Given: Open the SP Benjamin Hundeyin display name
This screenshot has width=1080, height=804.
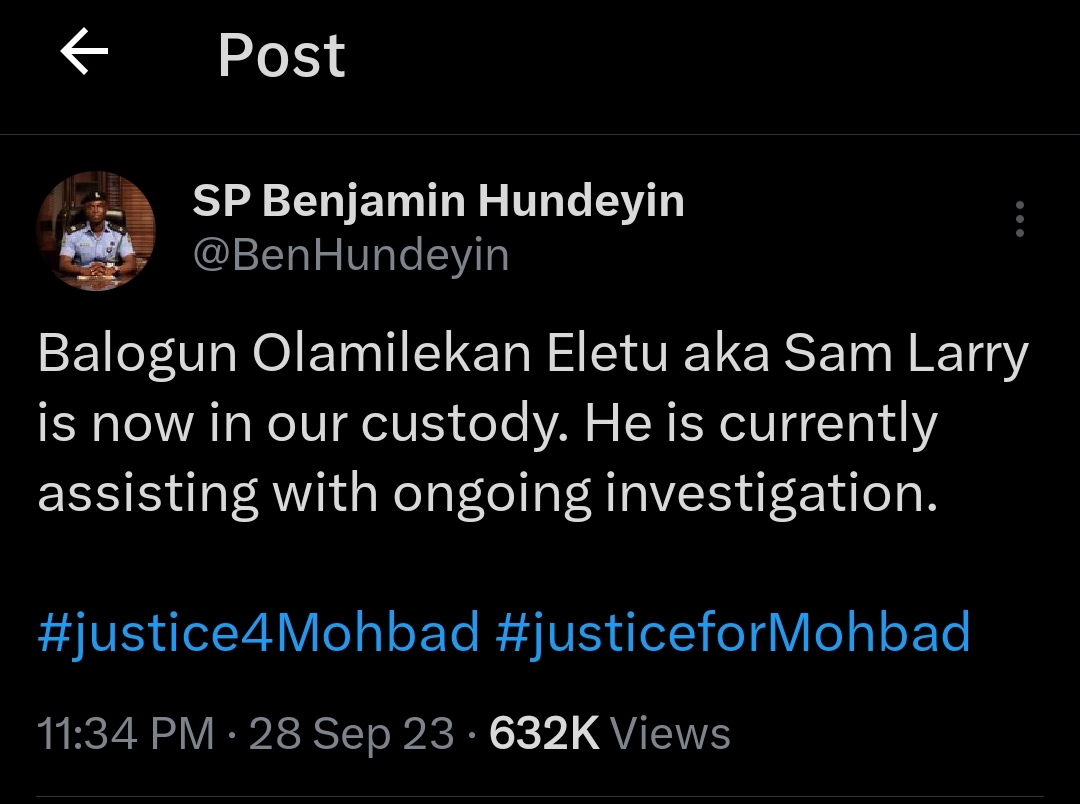Looking at the screenshot, I should 438,201.
